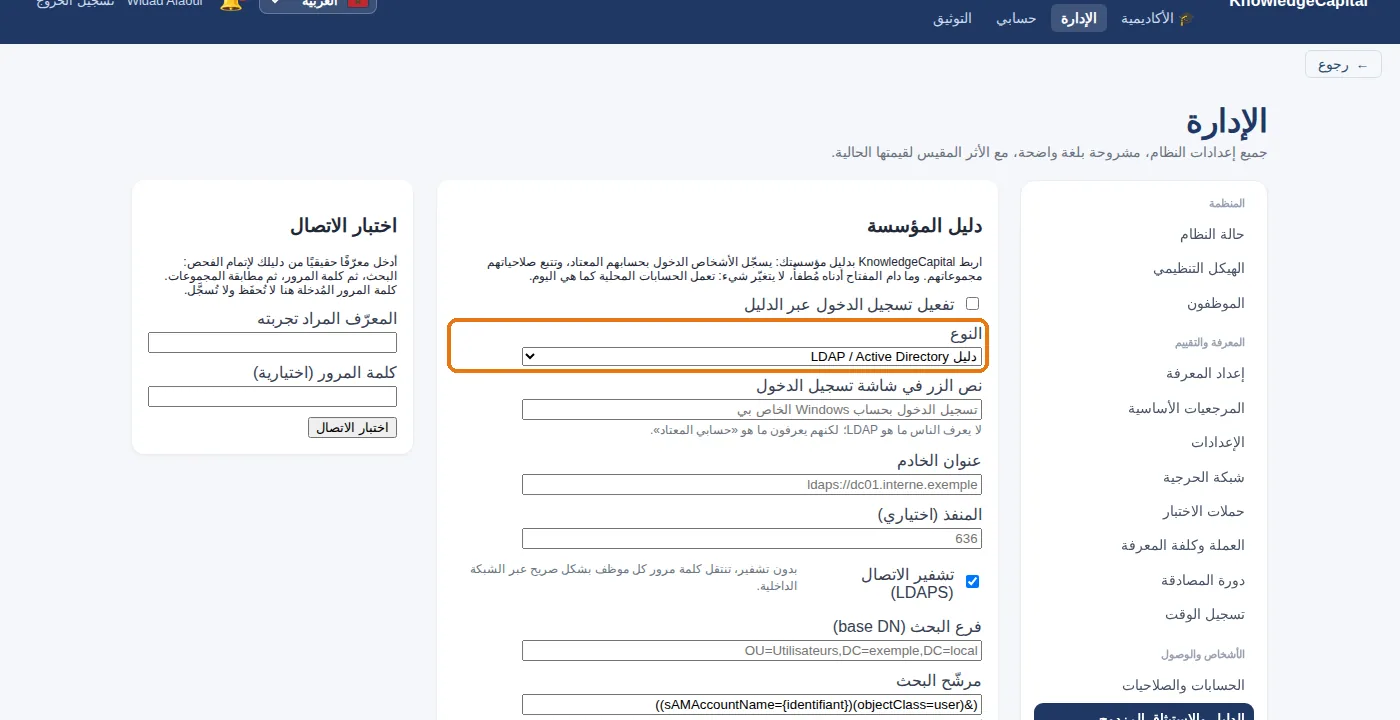Click the المنفذ port field showing 636
Viewport: 1400px width, 720px height.
click(752, 538)
